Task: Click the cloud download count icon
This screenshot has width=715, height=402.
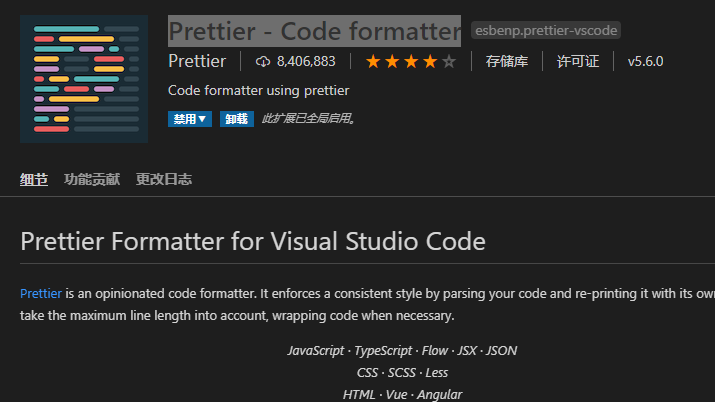Action: (x=263, y=61)
